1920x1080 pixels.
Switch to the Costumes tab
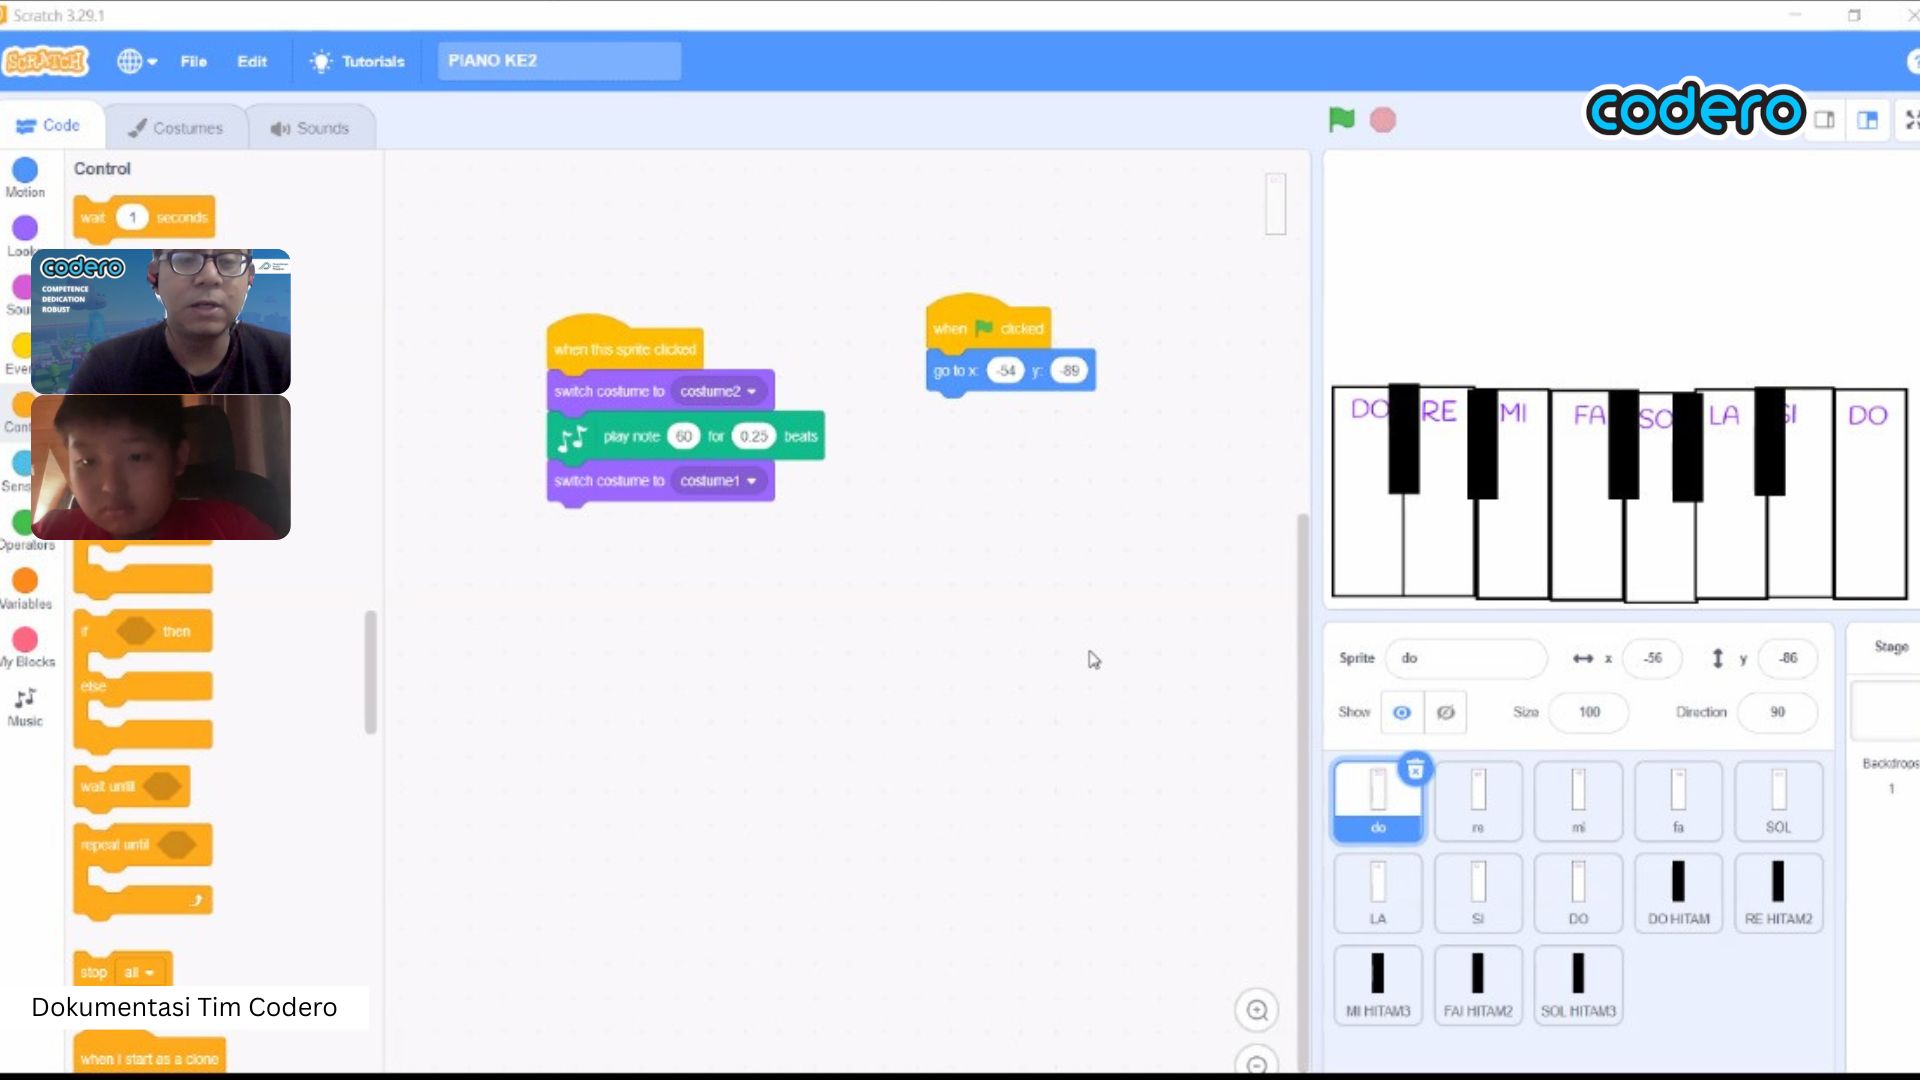[x=176, y=128]
